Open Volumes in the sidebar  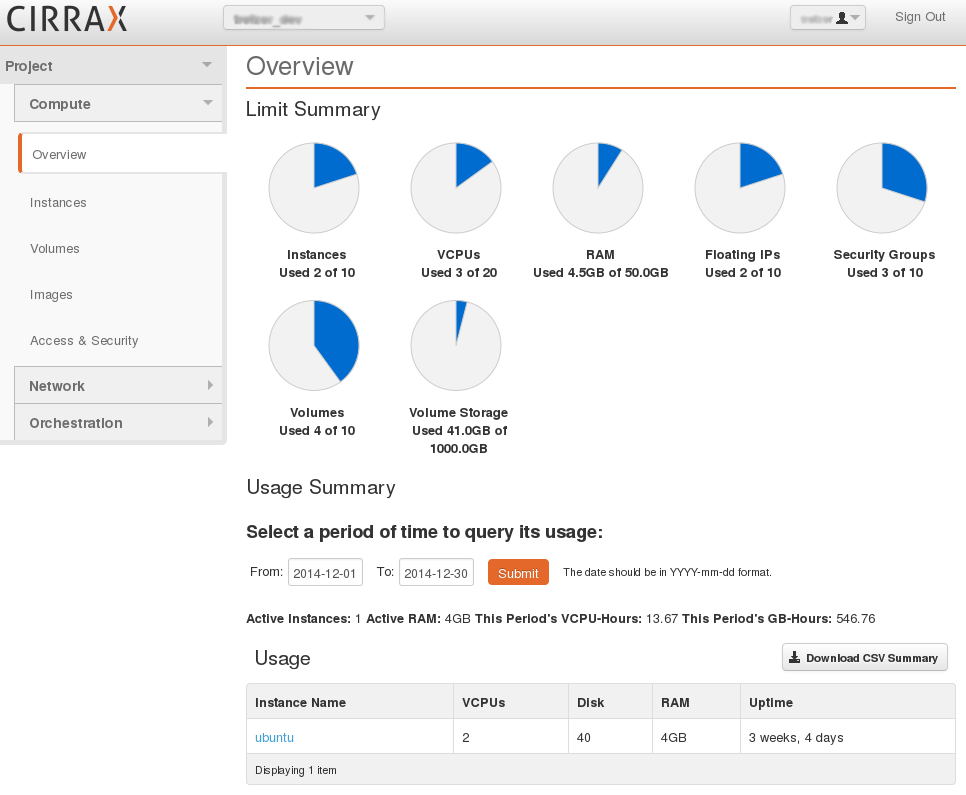(x=55, y=249)
